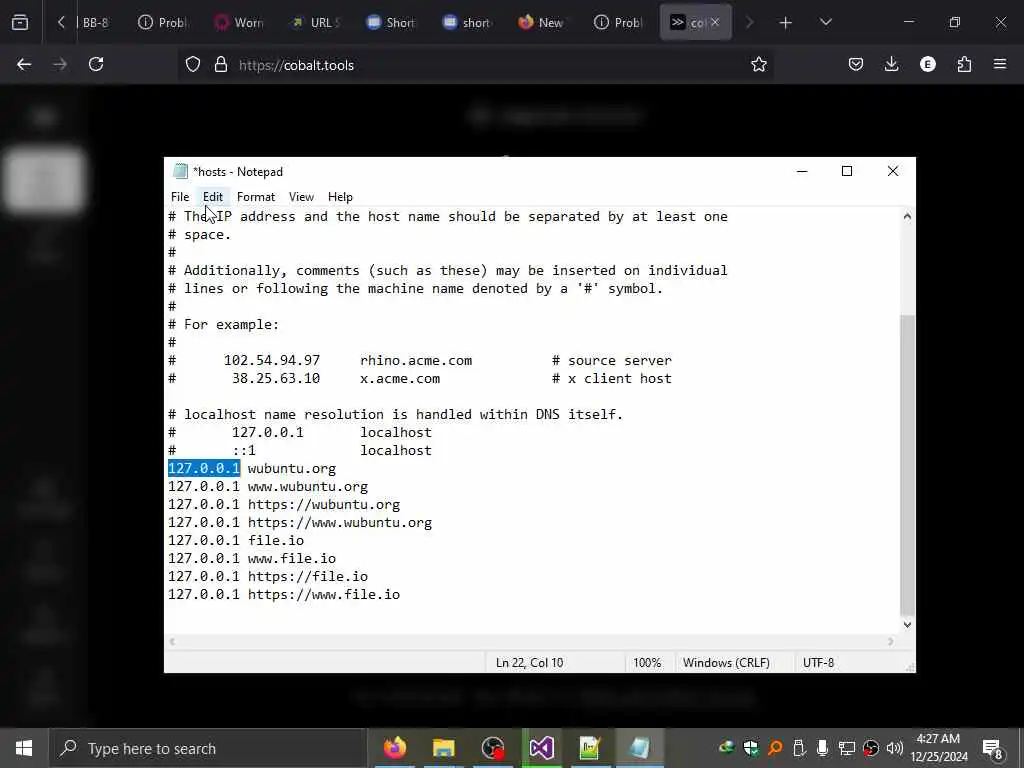
Task: Save page to Pocket
Action: click(x=856, y=65)
